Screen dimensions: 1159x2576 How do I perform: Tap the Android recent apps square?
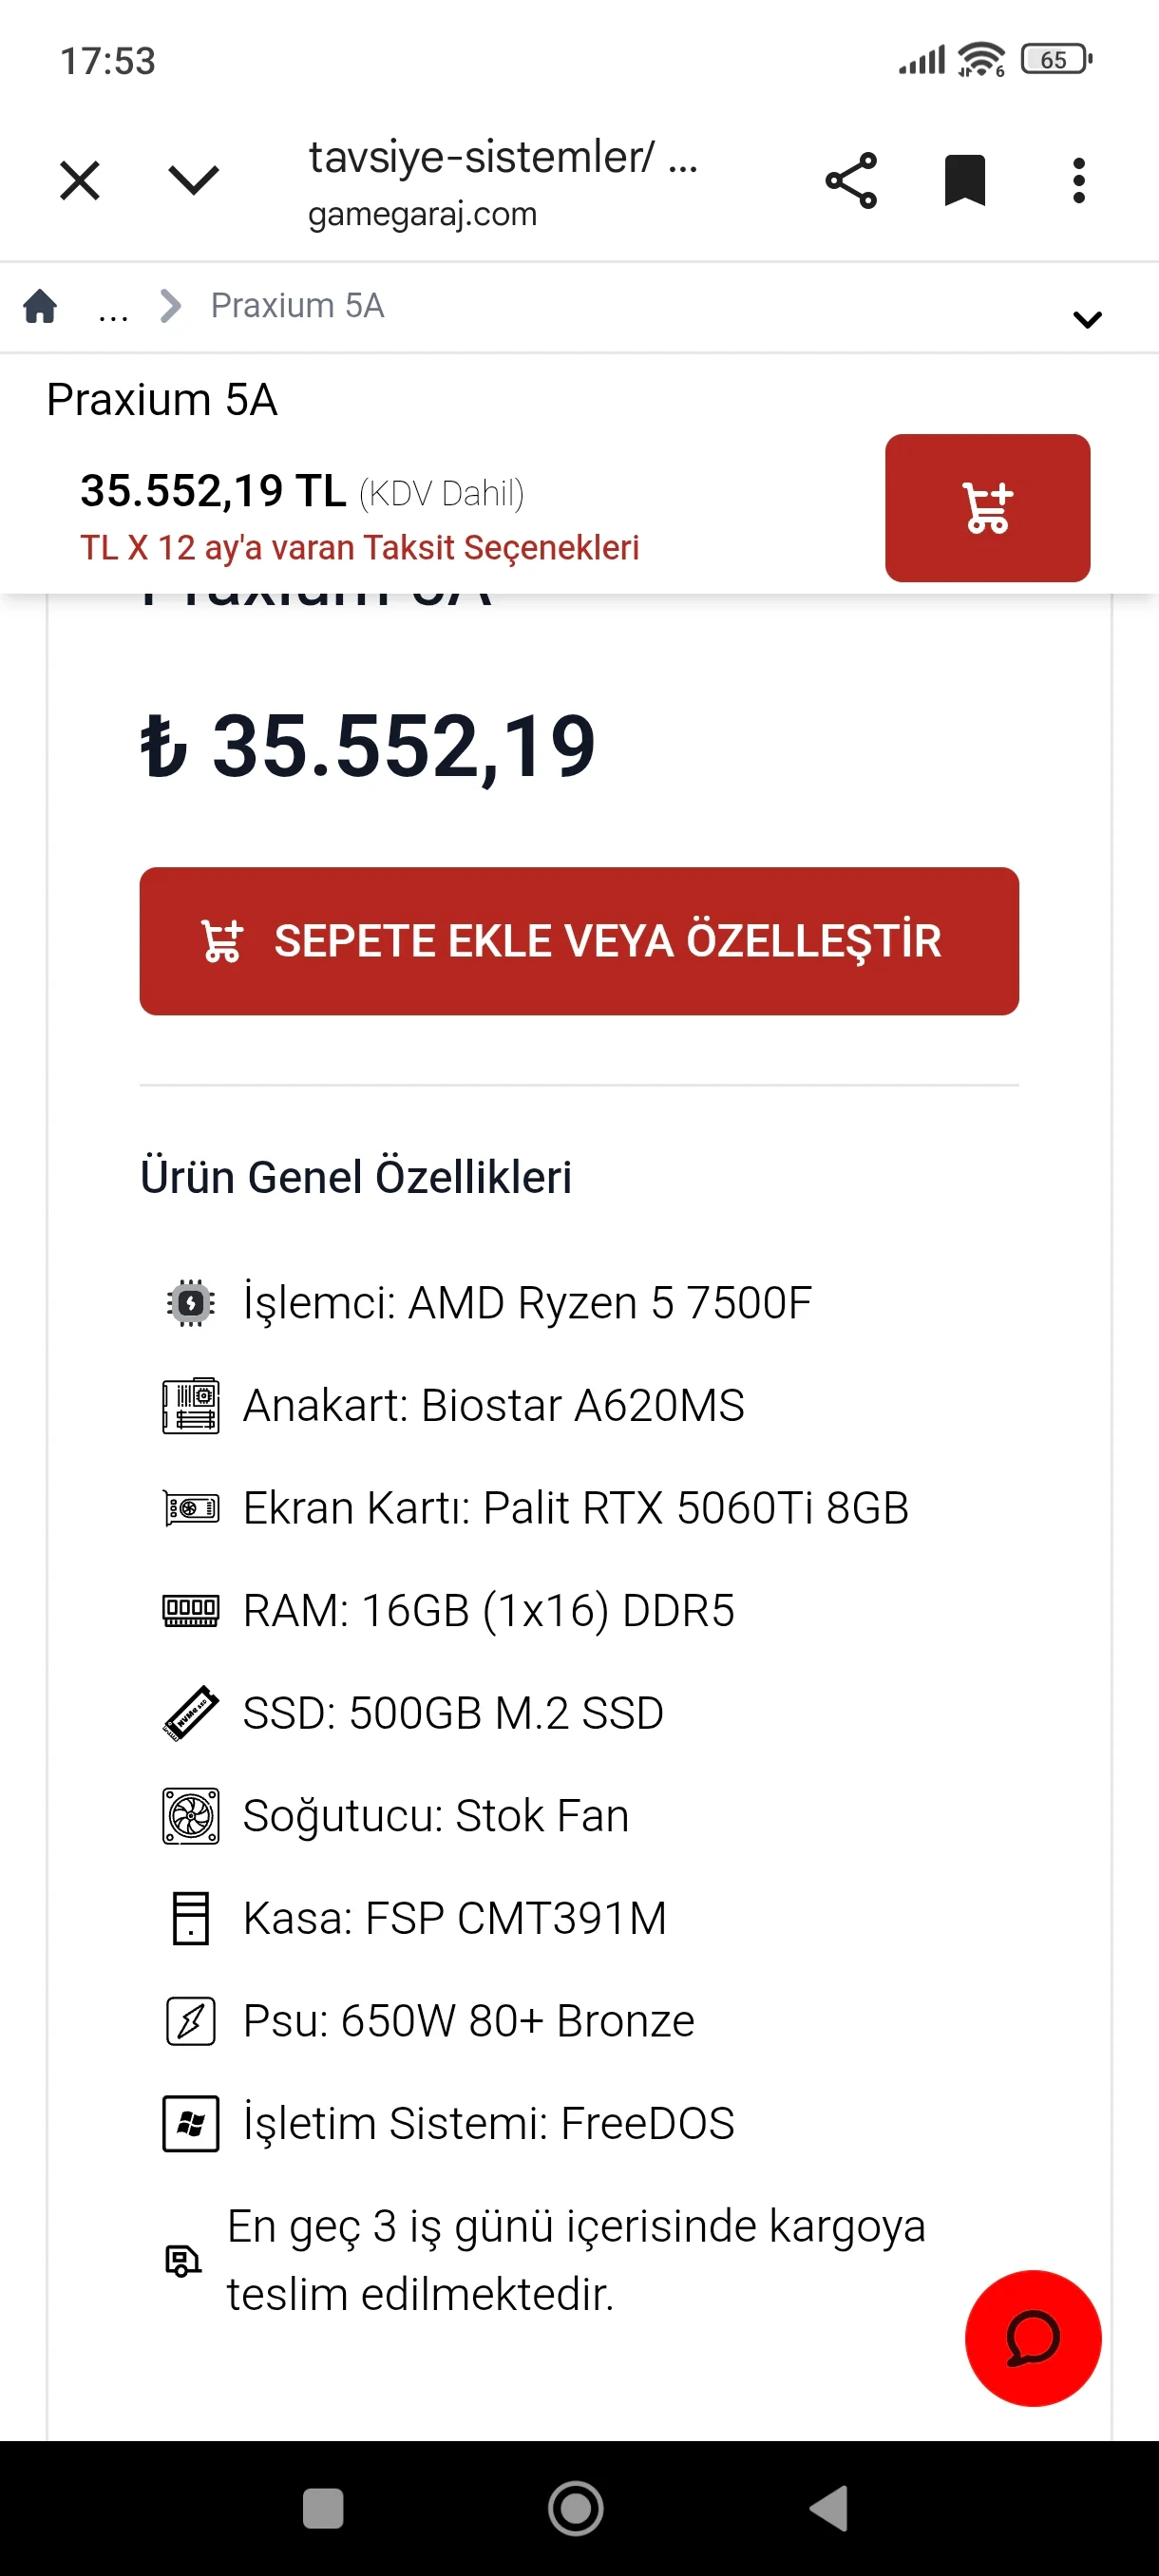click(323, 2508)
